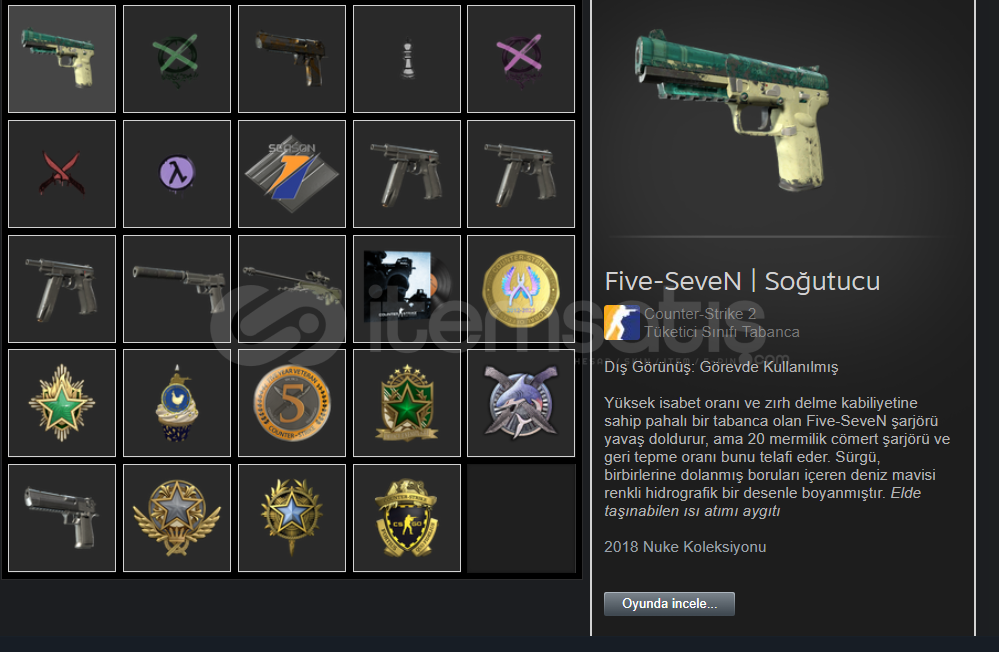Click the Oyunda incele button
This screenshot has width=999, height=652.
click(x=669, y=604)
